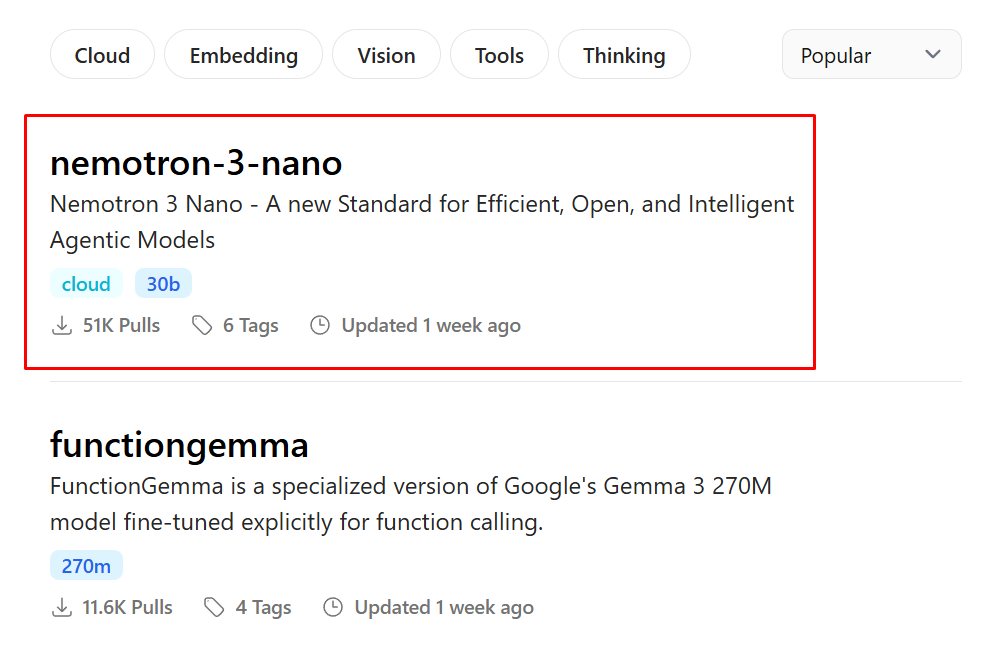Open the nemotron-3-nano model title

pyautogui.click(x=196, y=163)
